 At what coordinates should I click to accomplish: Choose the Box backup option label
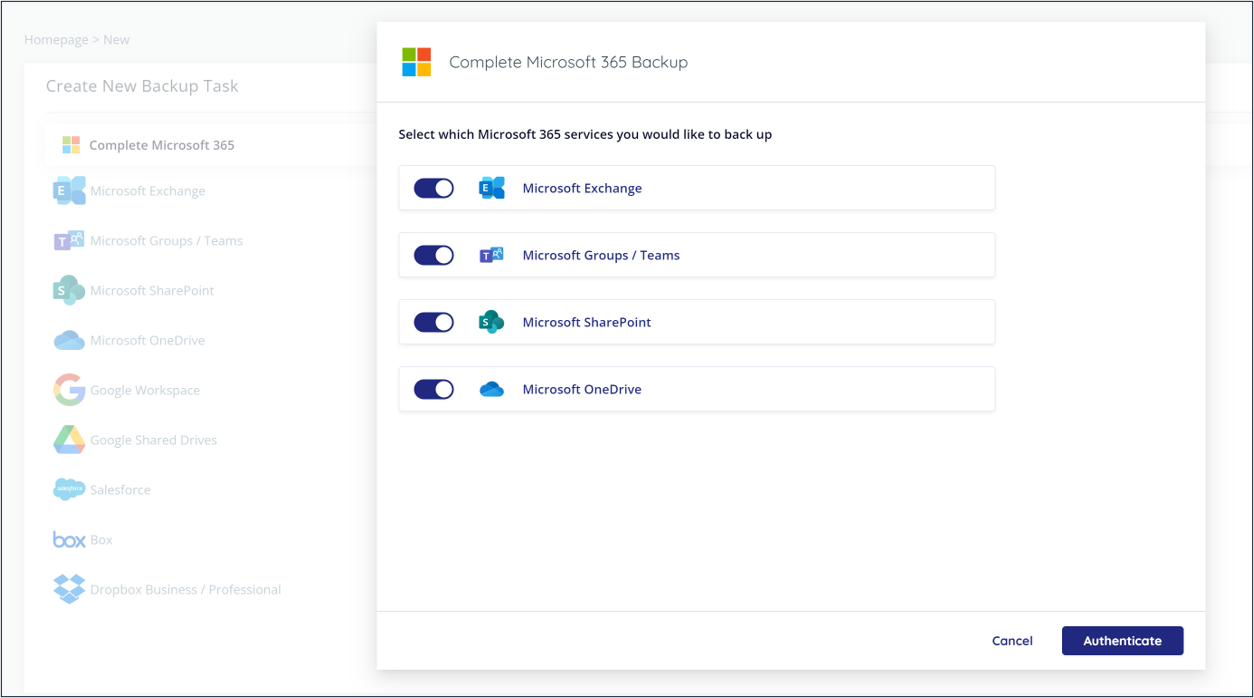pos(102,540)
